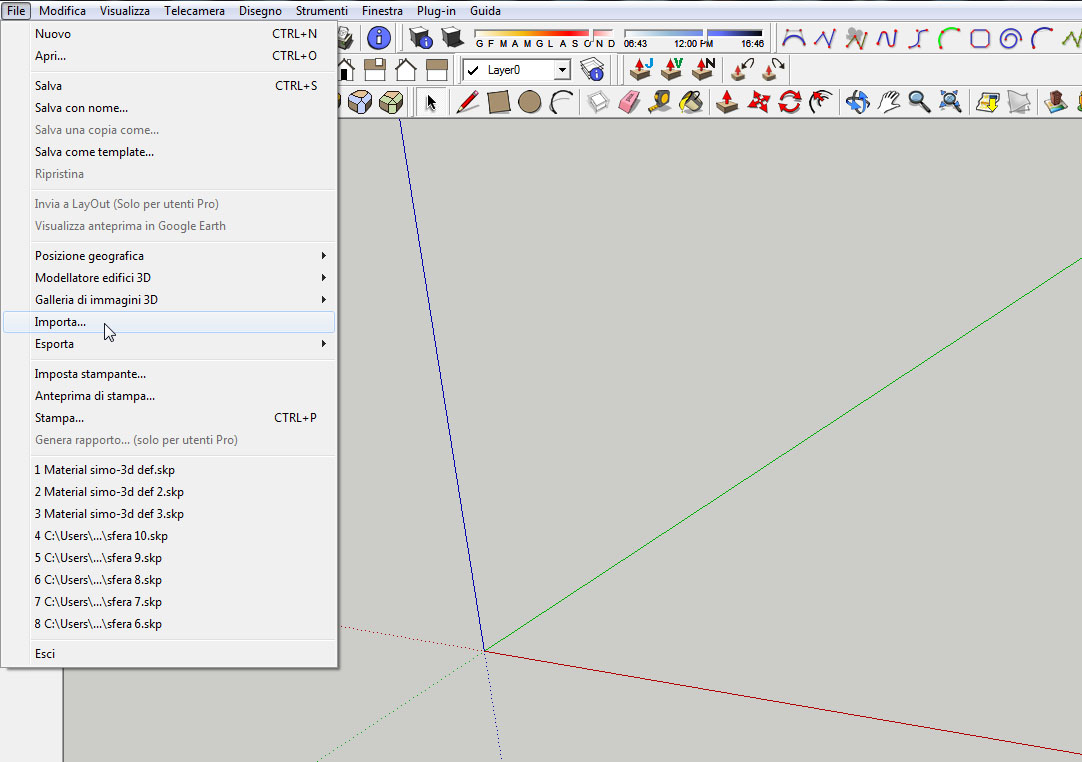Activate Normal Push Pull N tool

click(x=703, y=69)
